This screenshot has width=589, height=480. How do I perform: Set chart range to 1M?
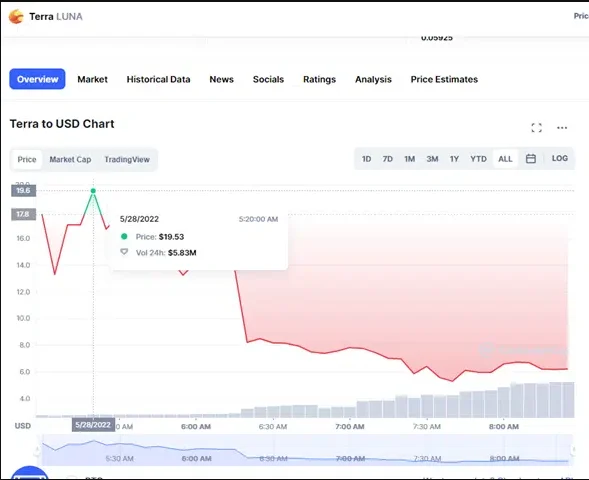point(409,159)
